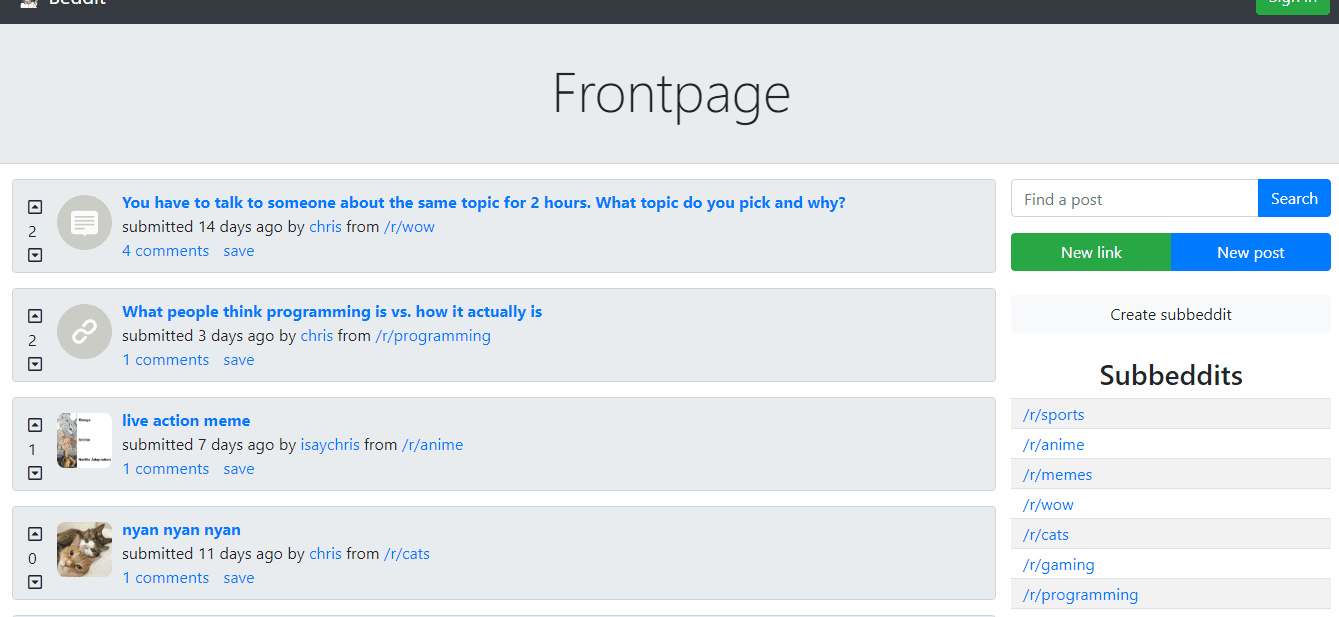Upvote the programming vs. reality post
1339x617 pixels.
pos(35,316)
